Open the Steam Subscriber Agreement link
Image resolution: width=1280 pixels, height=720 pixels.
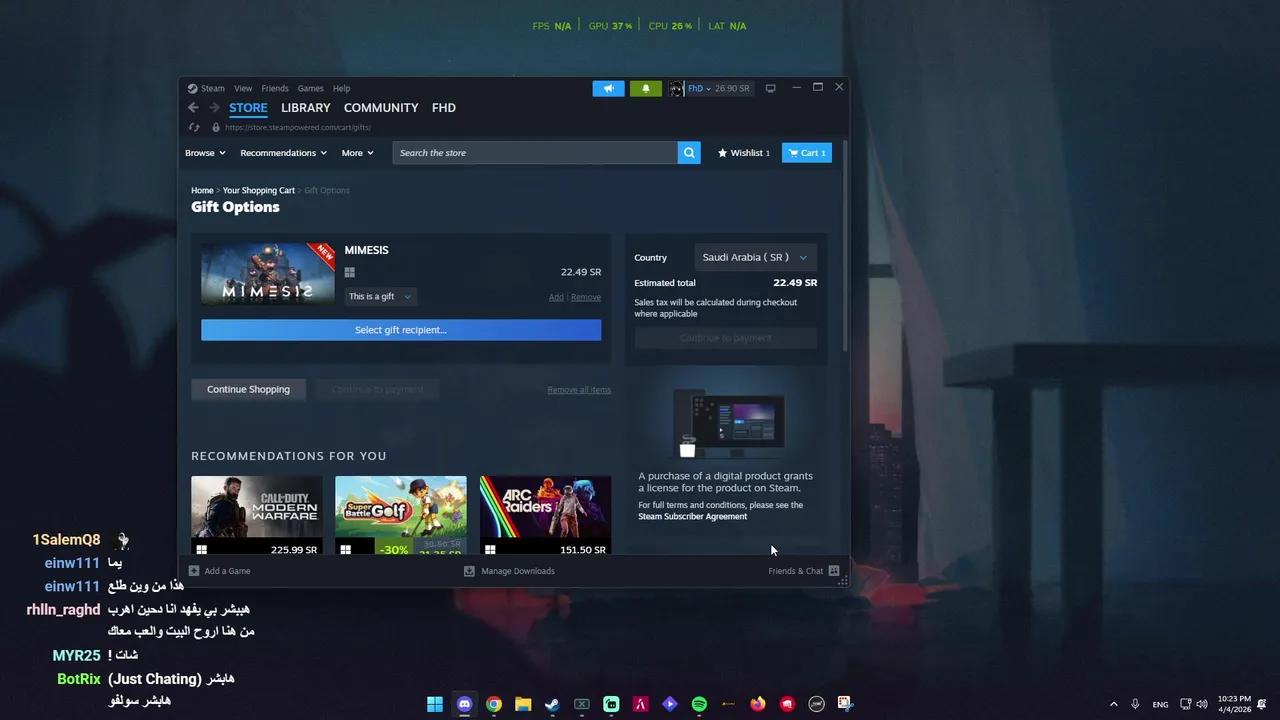point(693,516)
